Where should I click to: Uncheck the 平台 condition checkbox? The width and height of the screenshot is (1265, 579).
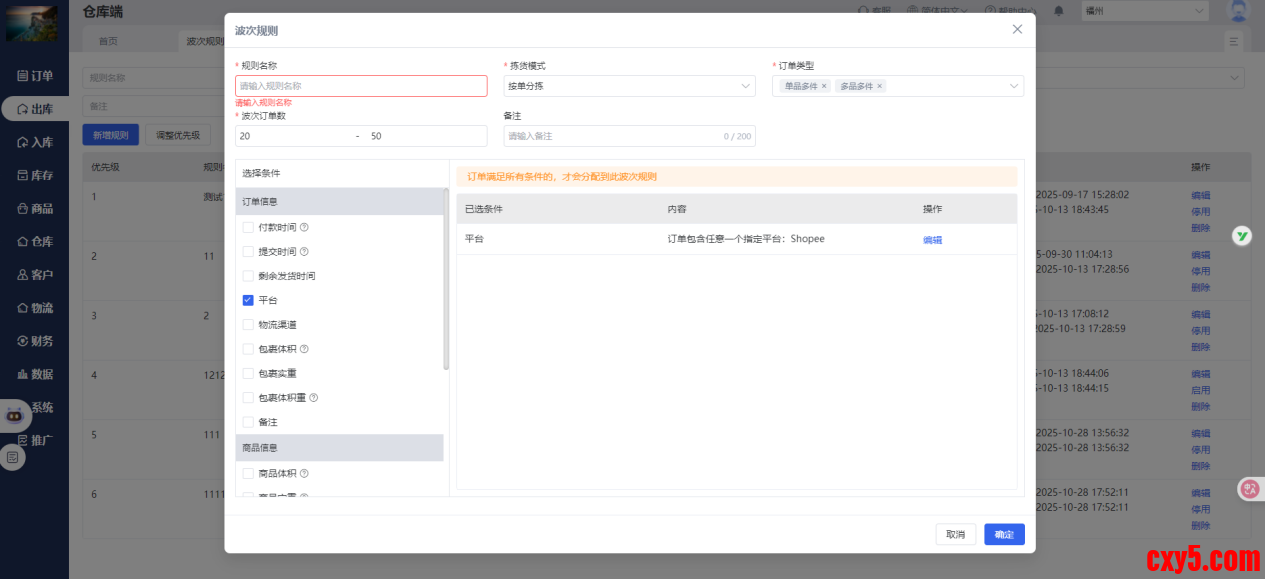248,300
